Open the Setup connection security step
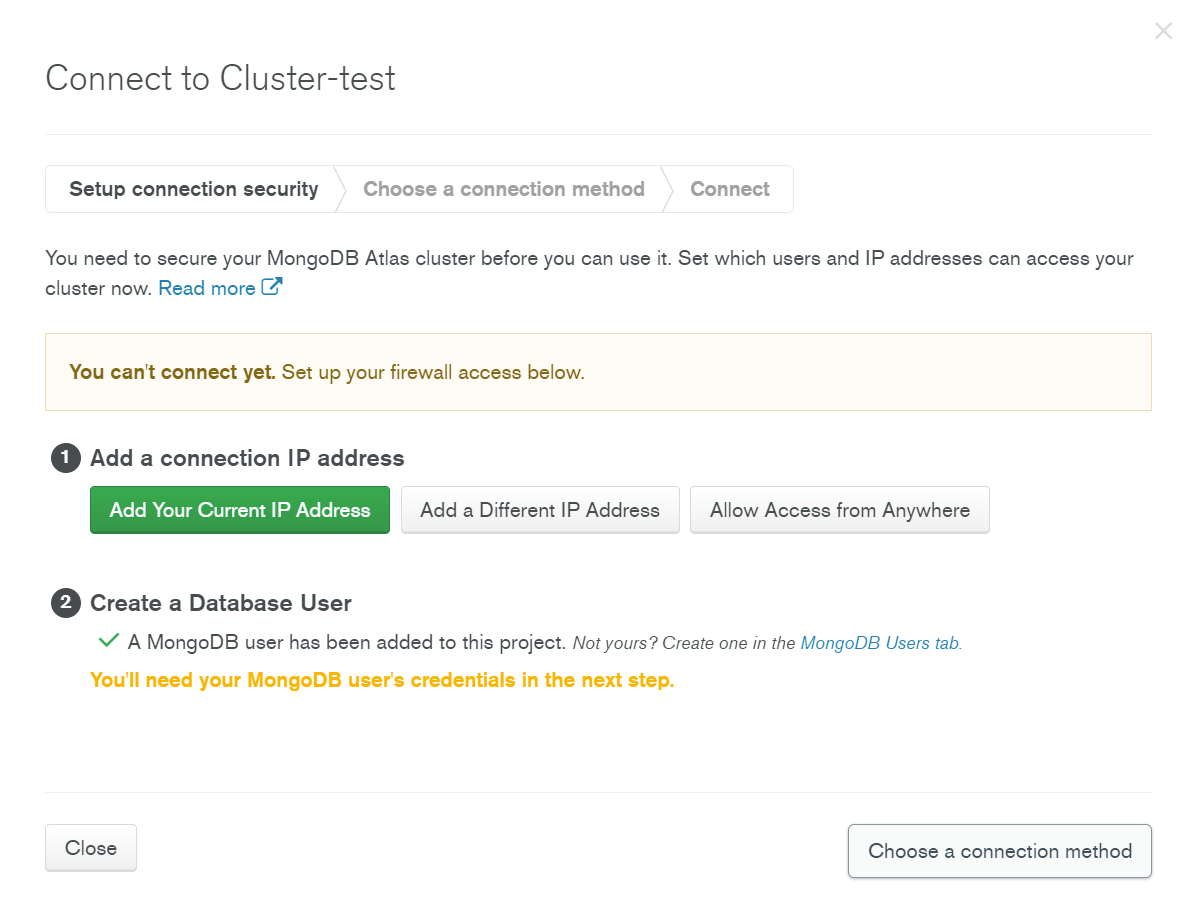The width and height of the screenshot is (1198, 901). click(193, 188)
